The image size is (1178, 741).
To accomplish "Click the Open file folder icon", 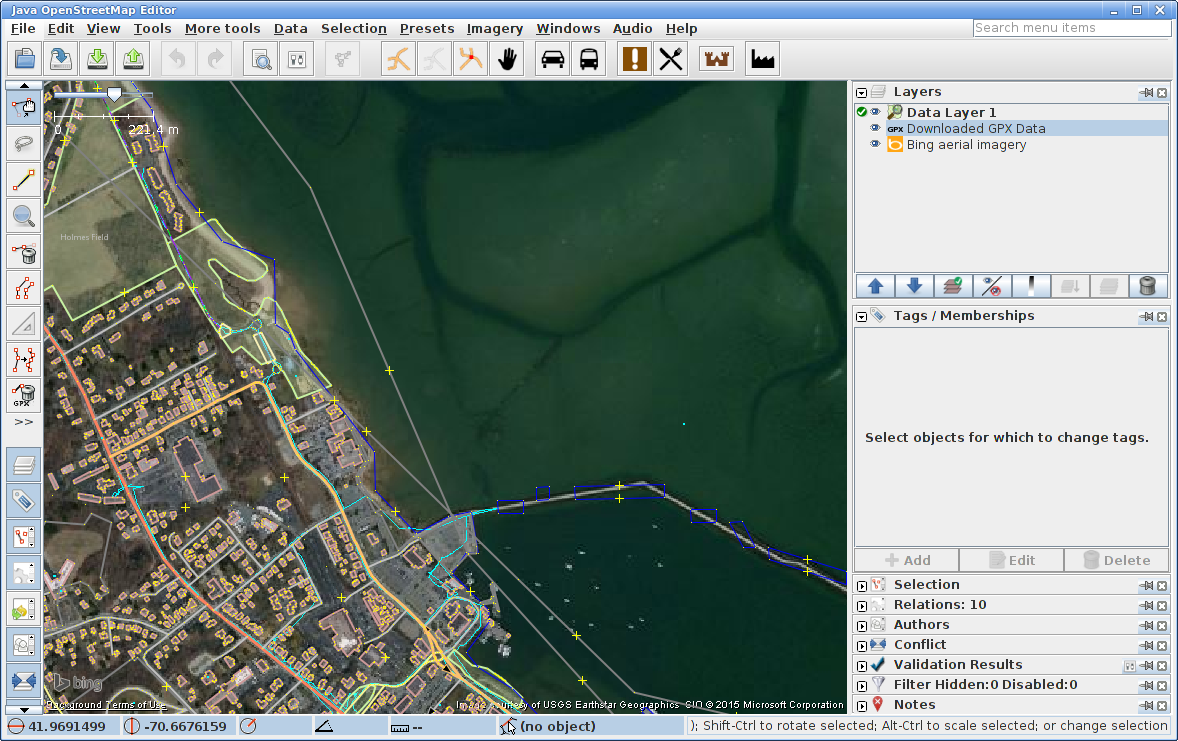I will (x=24, y=59).
